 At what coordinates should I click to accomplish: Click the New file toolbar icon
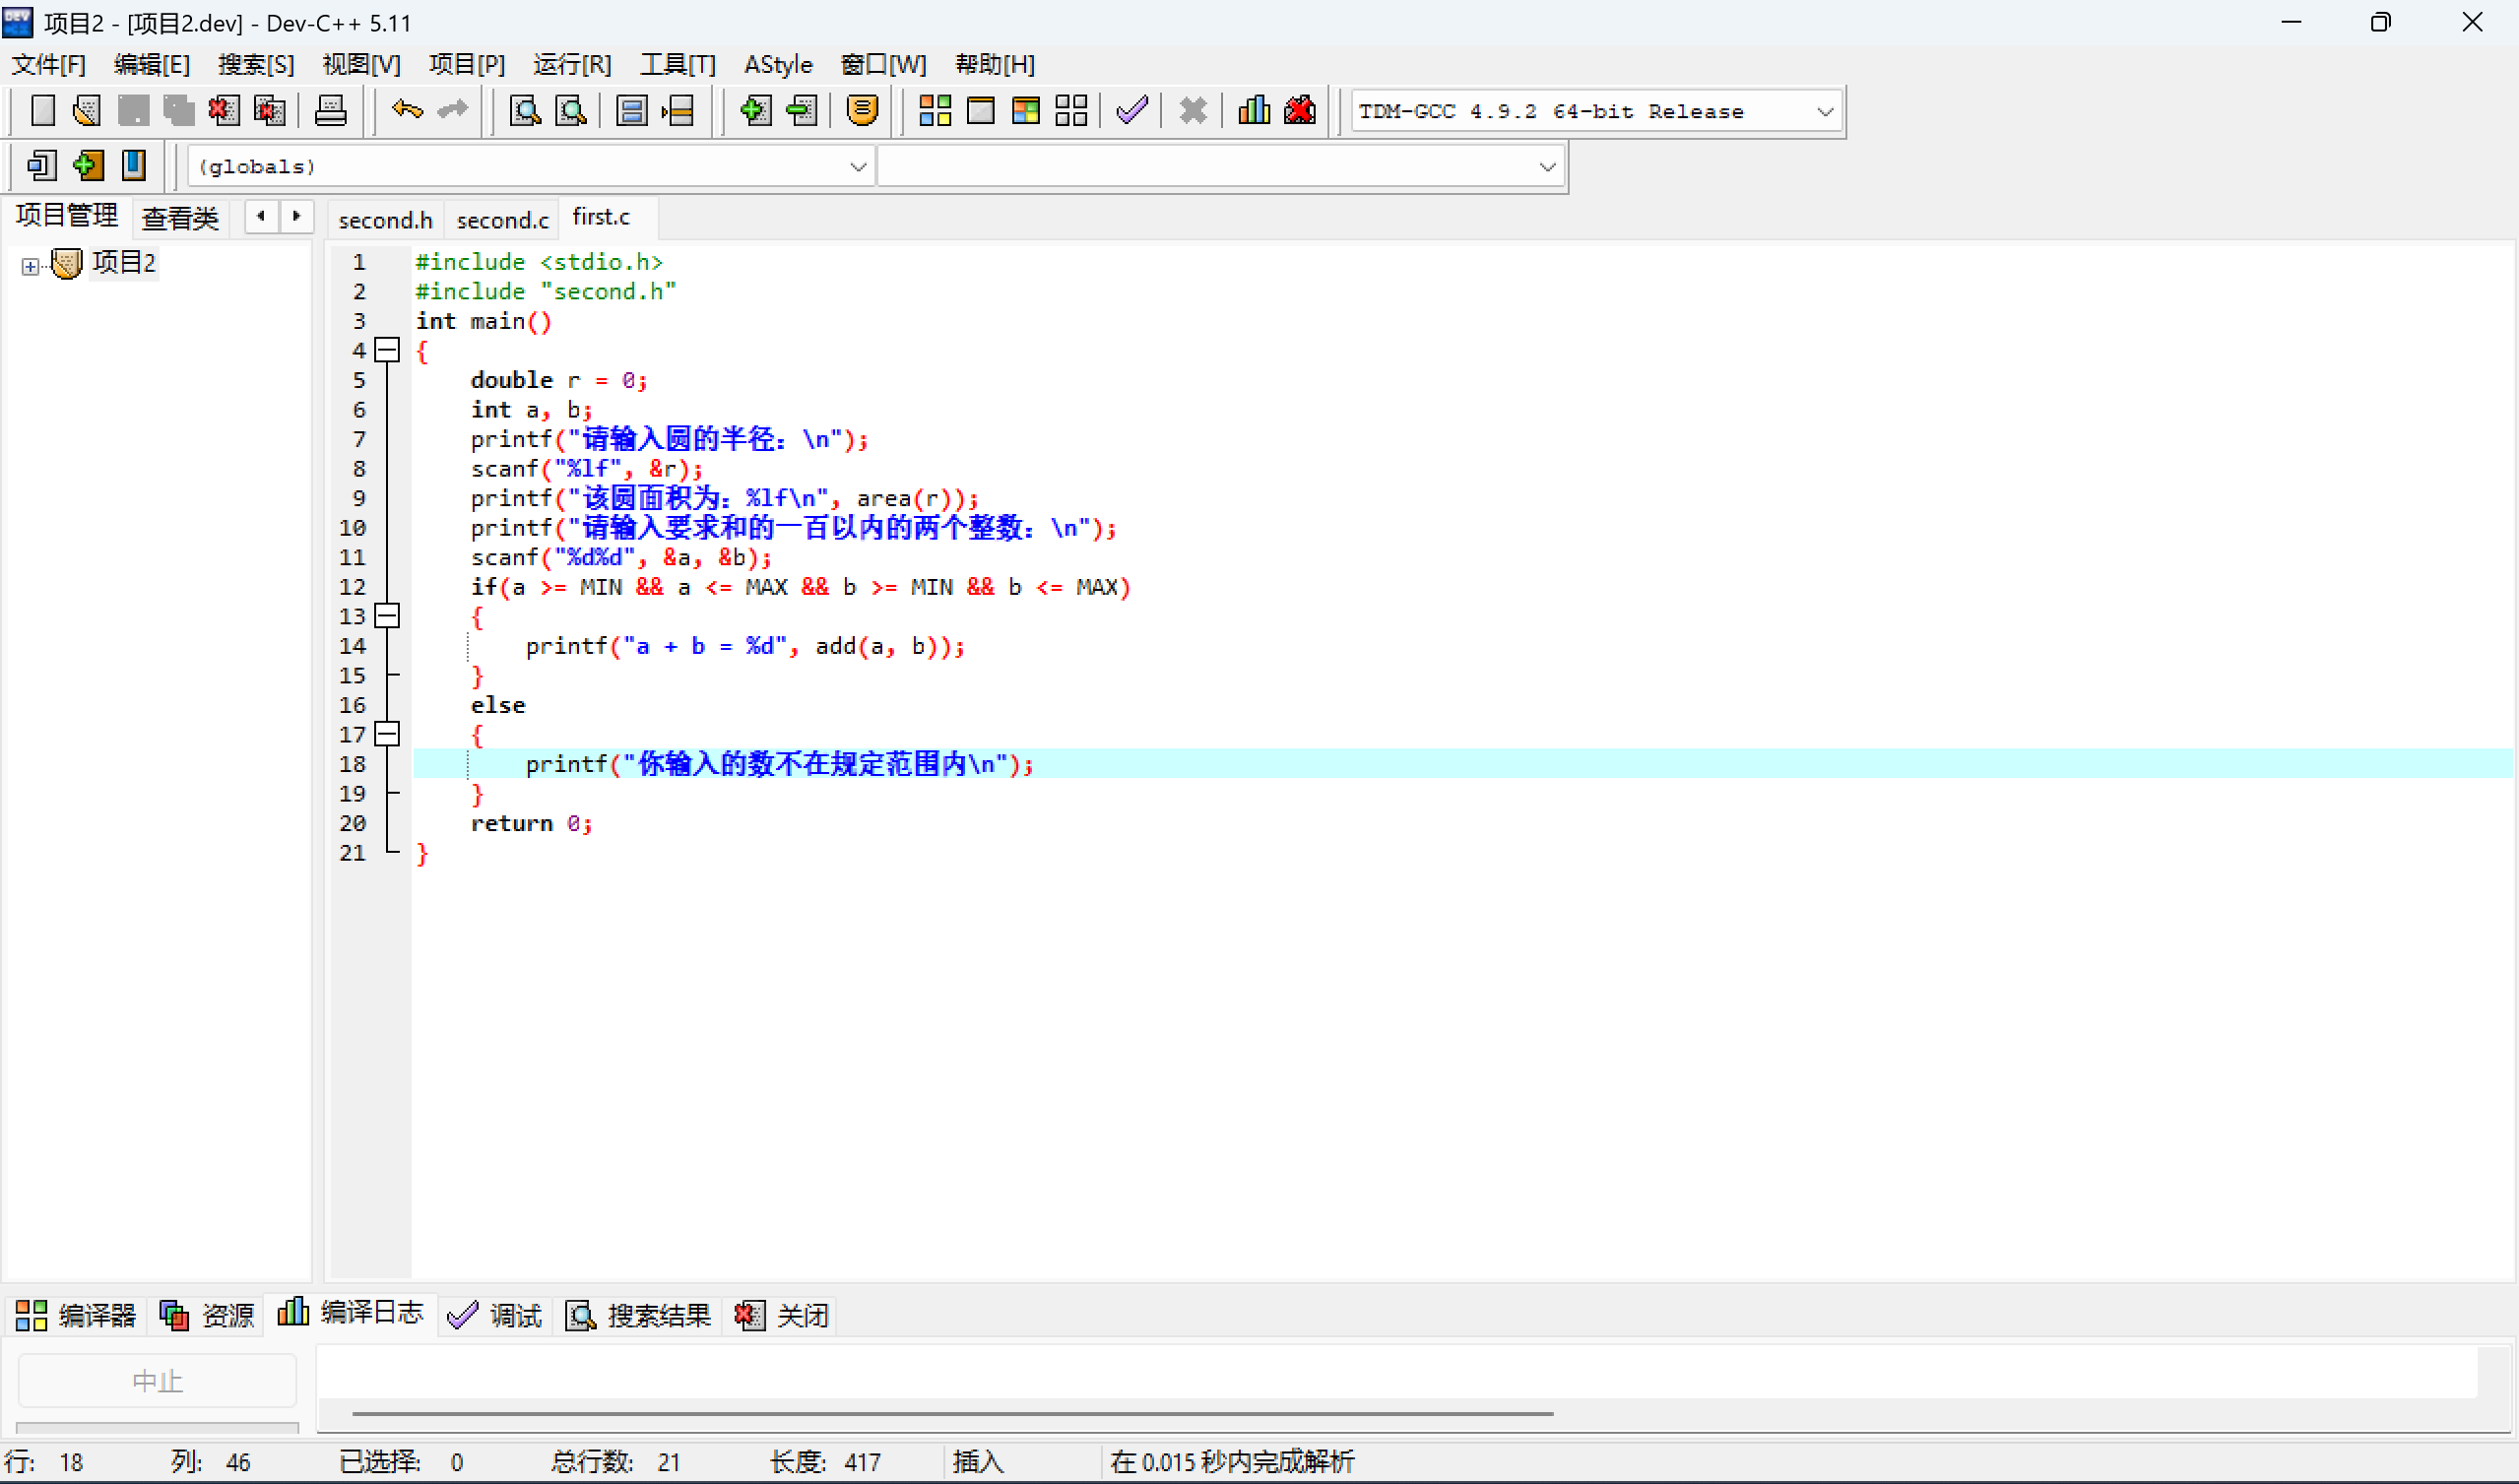[42, 110]
